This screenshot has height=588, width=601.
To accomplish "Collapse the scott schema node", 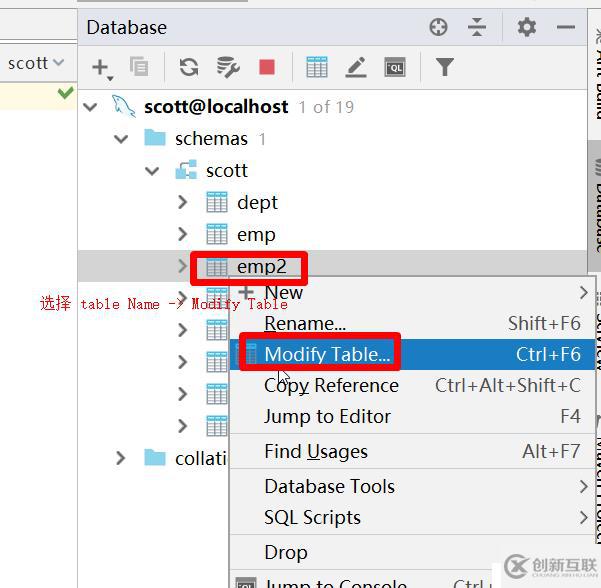I will click(152, 171).
